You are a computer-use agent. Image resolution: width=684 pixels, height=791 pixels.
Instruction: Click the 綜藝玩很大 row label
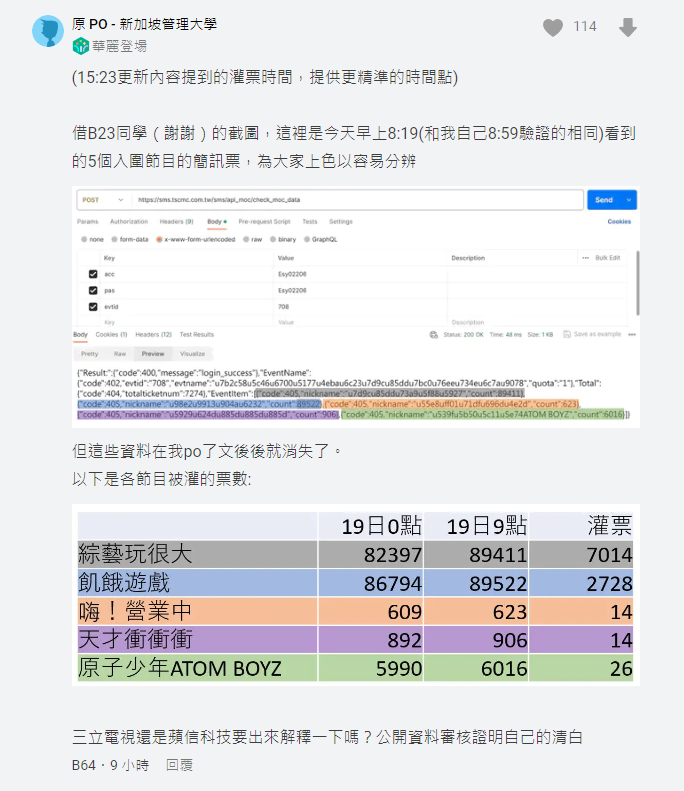click(135, 554)
